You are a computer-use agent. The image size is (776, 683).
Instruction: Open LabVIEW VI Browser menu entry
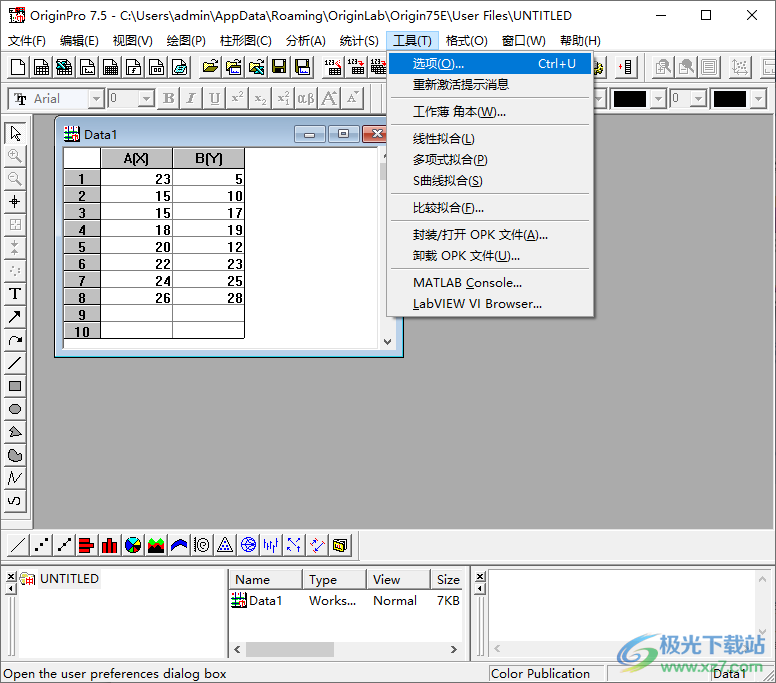click(x=490, y=303)
